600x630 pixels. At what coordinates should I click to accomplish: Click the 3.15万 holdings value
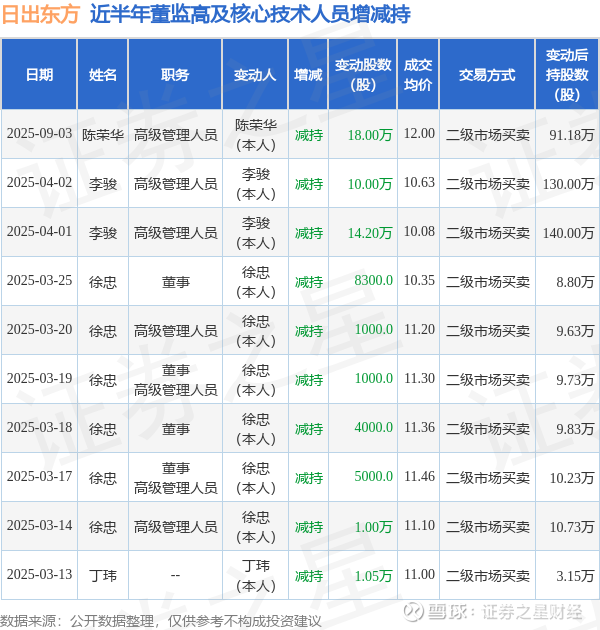coord(575,576)
